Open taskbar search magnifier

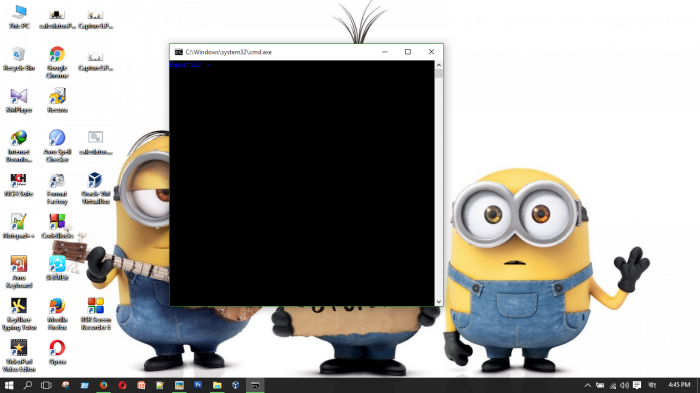click(x=28, y=385)
